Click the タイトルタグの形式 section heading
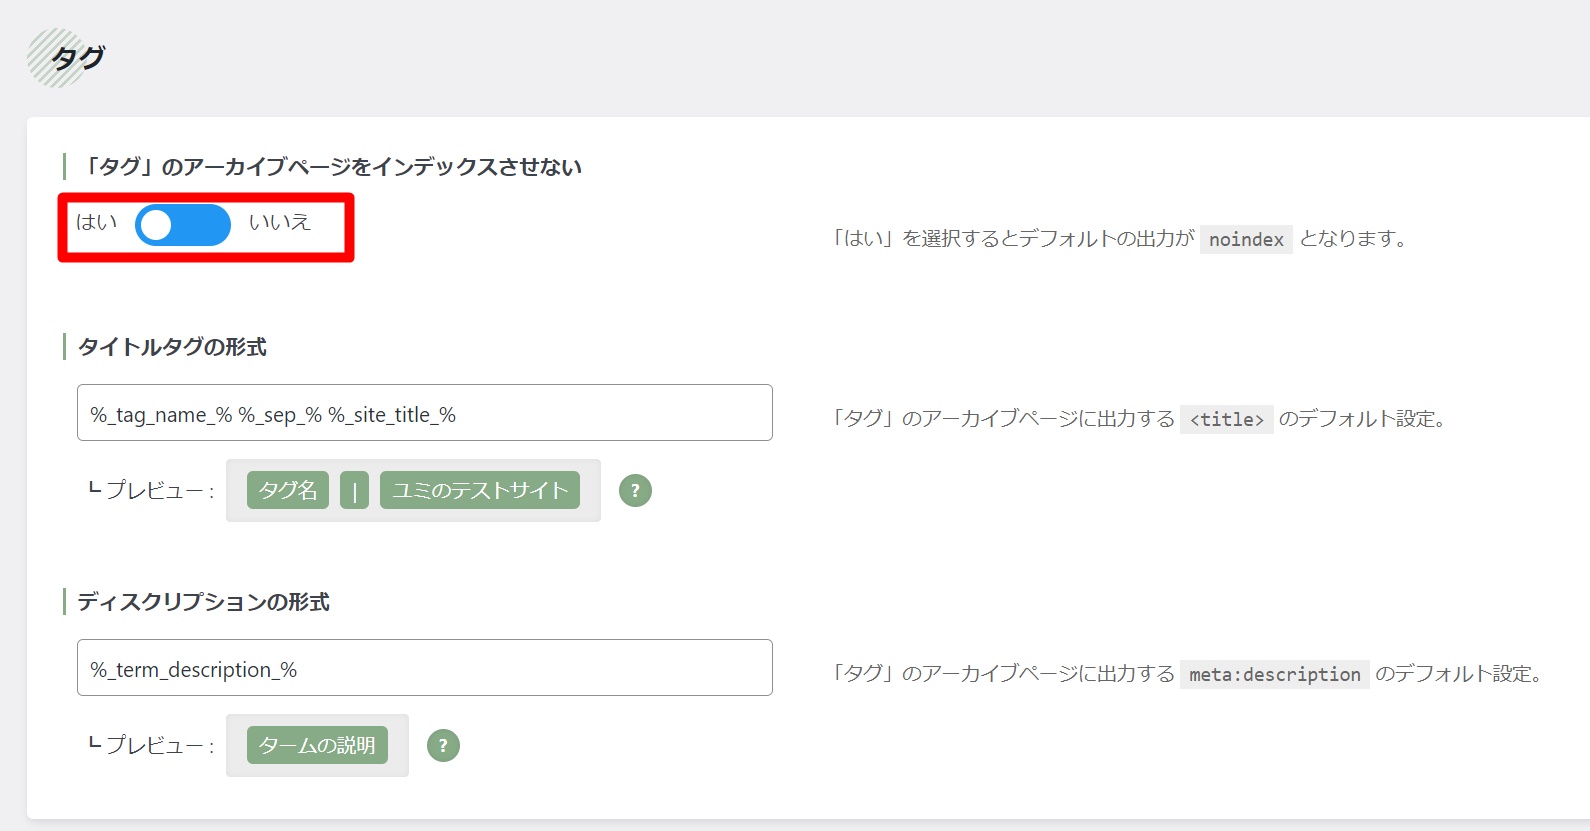The height and width of the screenshot is (831, 1590). coord(172,347)
